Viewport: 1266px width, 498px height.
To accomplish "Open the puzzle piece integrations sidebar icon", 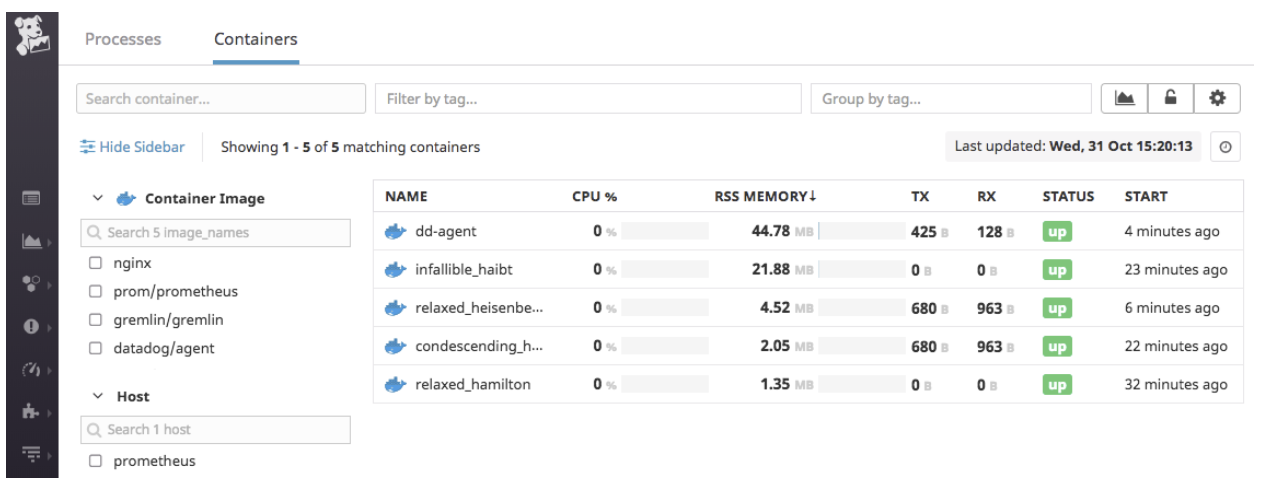I will tap(30, 412).
